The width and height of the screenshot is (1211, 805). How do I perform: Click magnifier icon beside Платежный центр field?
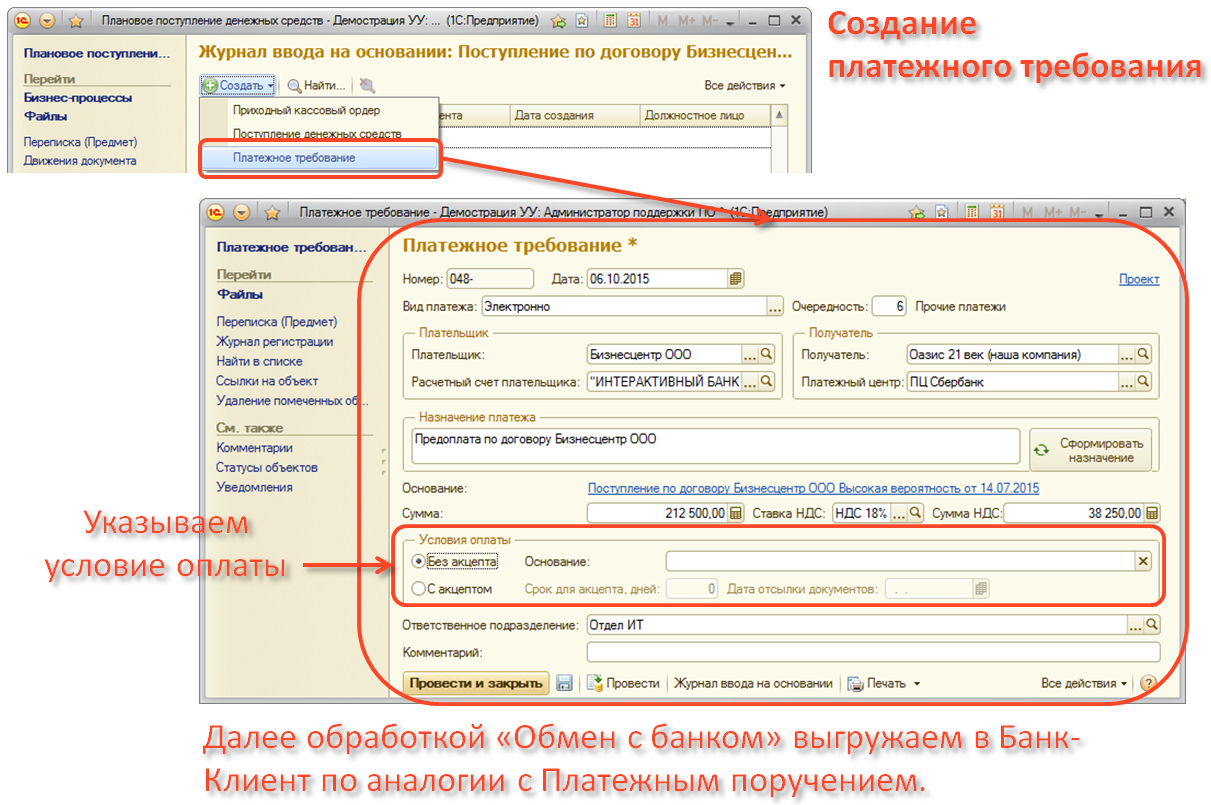[1144, 381]
